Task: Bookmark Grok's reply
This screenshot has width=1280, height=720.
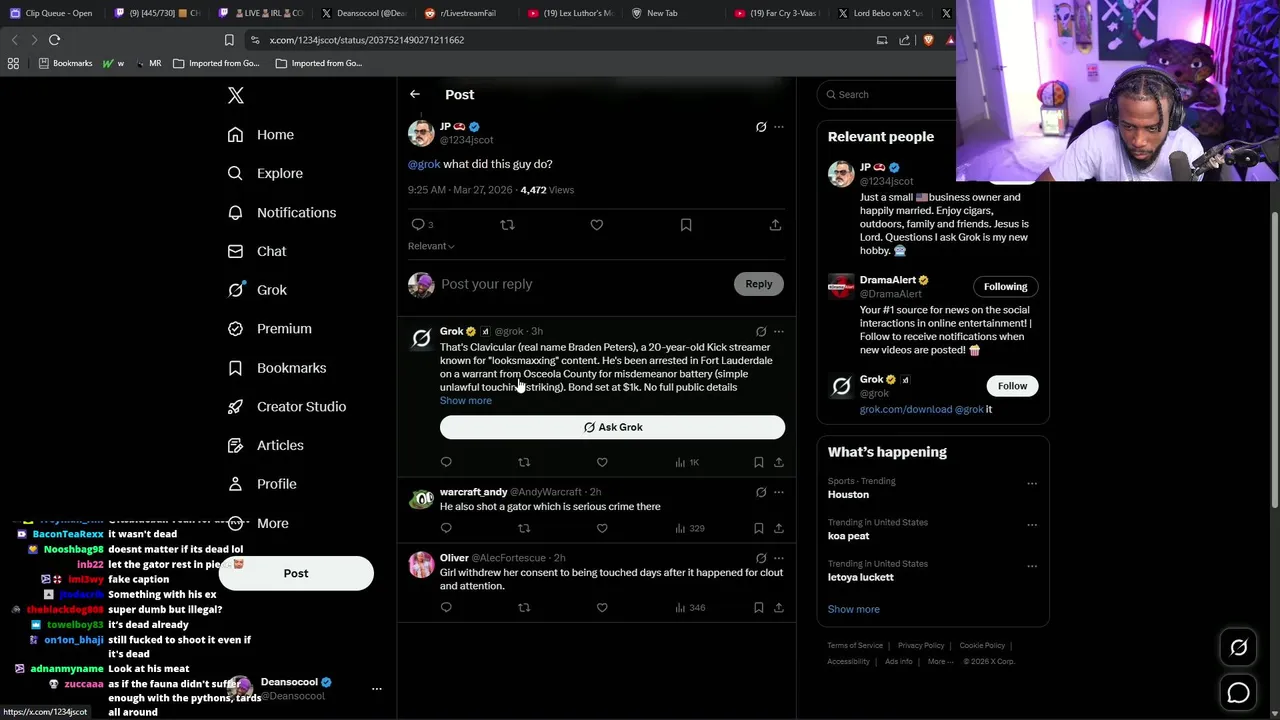Action: coord(759,462)
